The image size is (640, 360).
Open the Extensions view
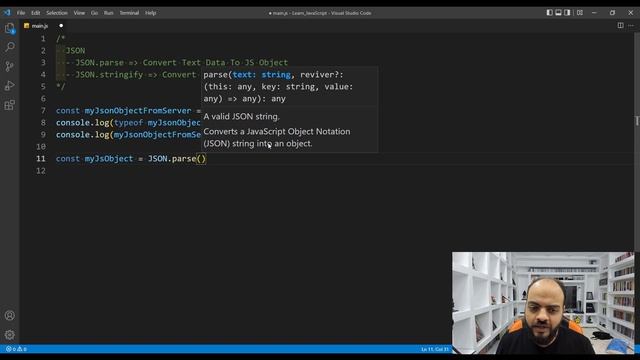(9, 105)
